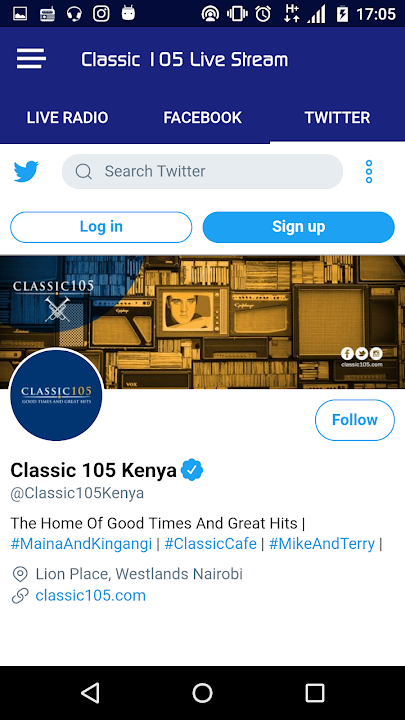Tap the Android back navigation button
Viewport: 405px width, 720px height.
point(90,692)
